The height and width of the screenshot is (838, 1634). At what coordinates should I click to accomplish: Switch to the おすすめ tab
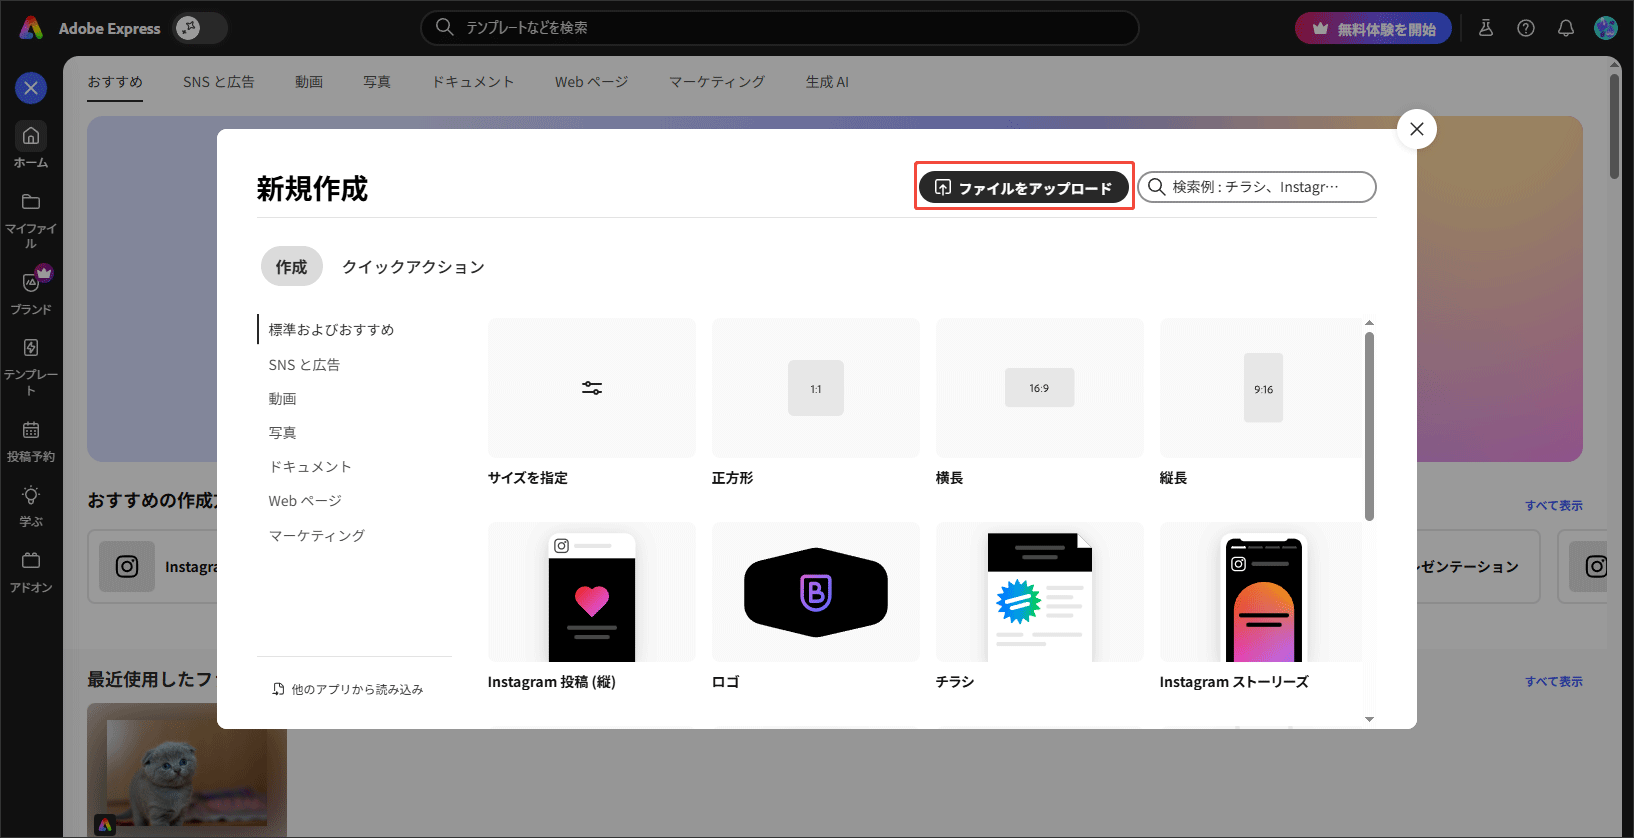pyautogui.click(x=115, y=82)
